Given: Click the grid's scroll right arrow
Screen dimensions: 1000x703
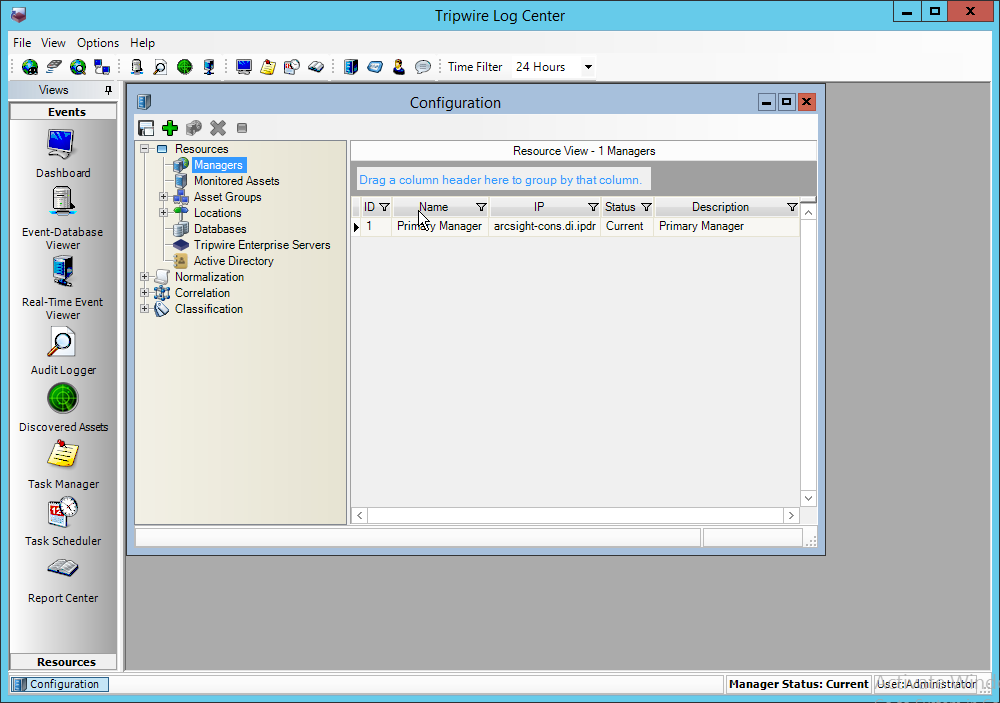Looking at the screenshot, I should [x=791, y=515].
